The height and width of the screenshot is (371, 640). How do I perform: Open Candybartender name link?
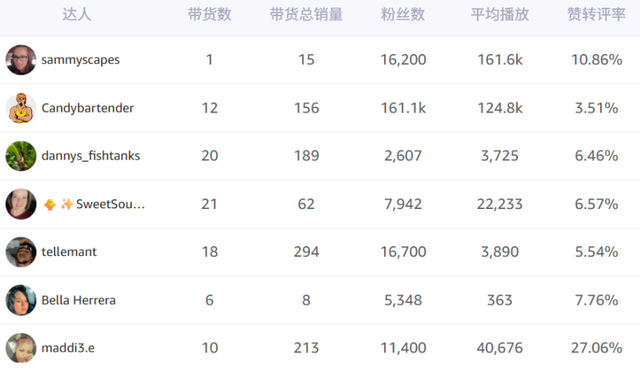87,108
